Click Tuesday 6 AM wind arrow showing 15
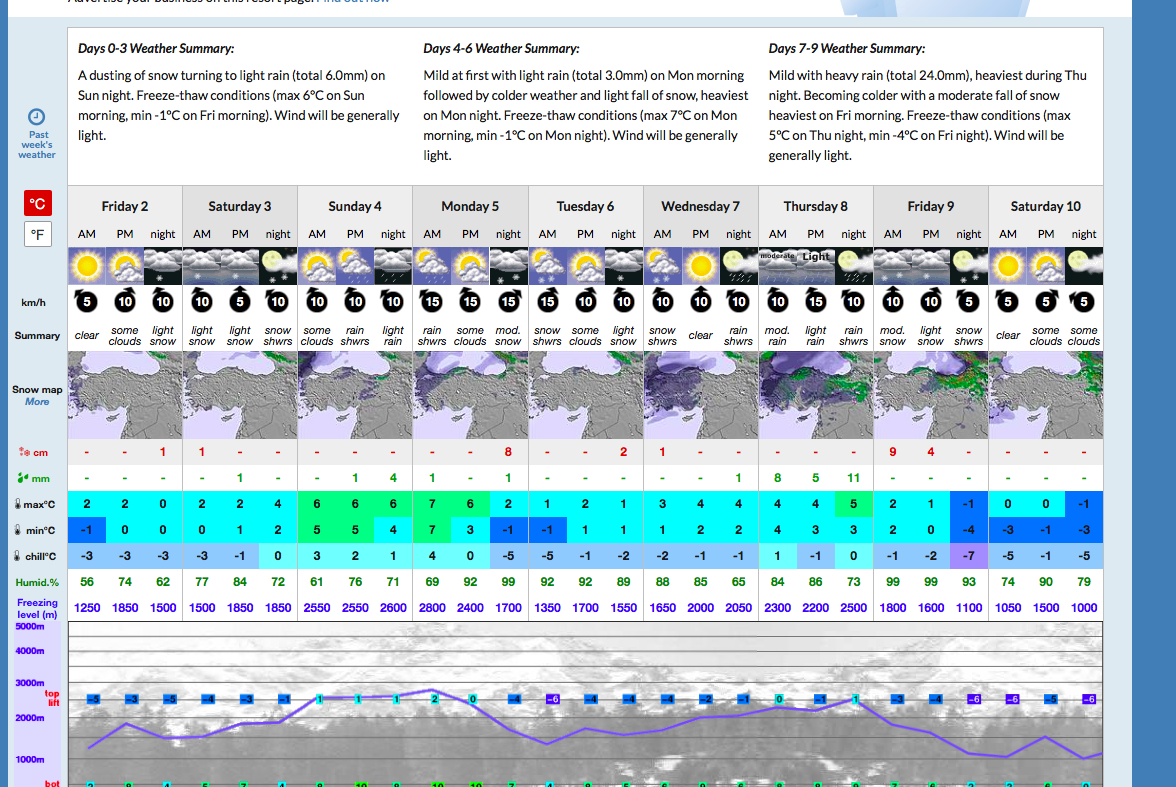 pyautogui.click(x=548, y=301)
